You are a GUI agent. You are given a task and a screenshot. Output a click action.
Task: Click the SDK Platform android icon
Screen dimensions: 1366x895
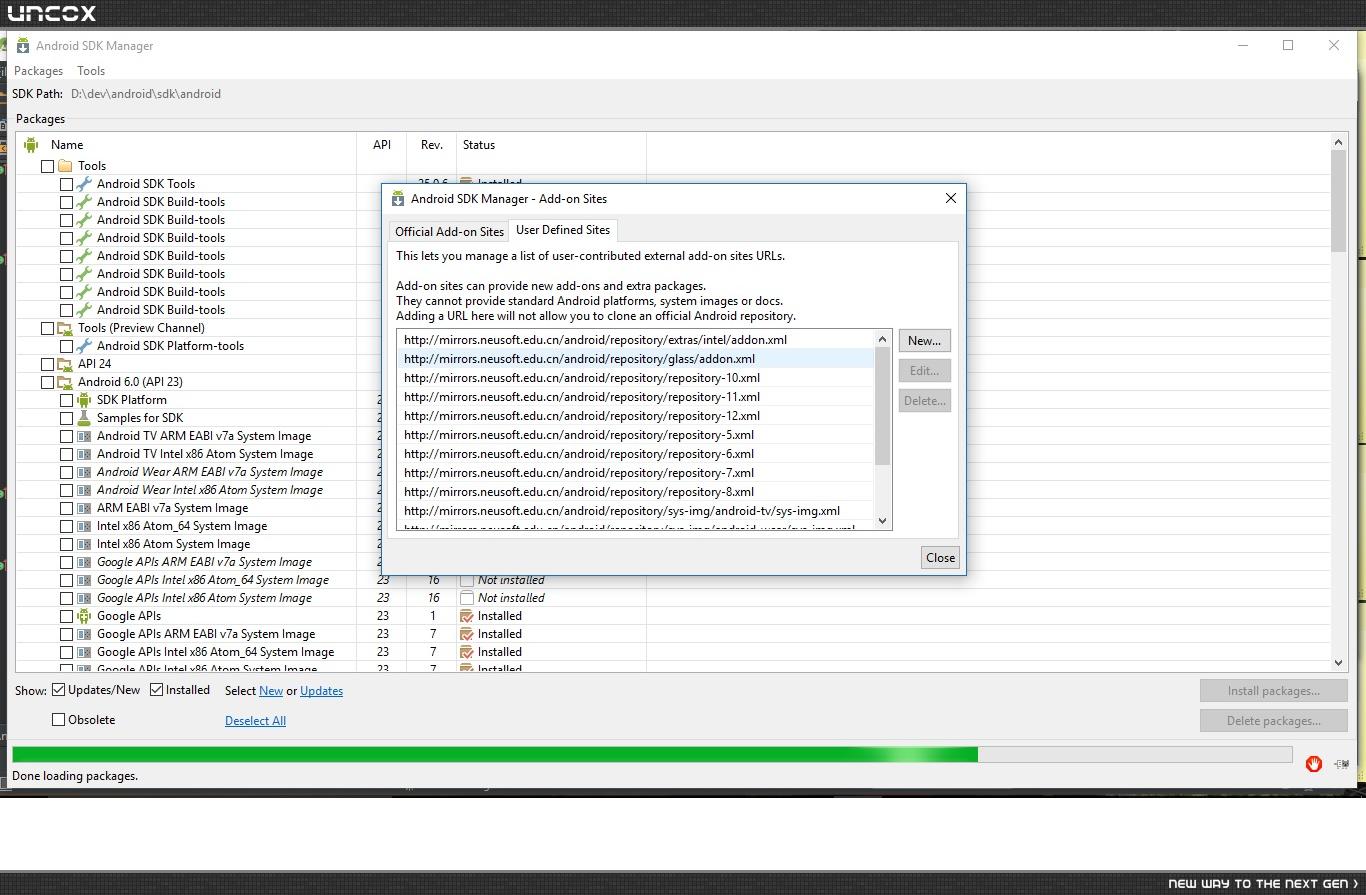point(84,400)
